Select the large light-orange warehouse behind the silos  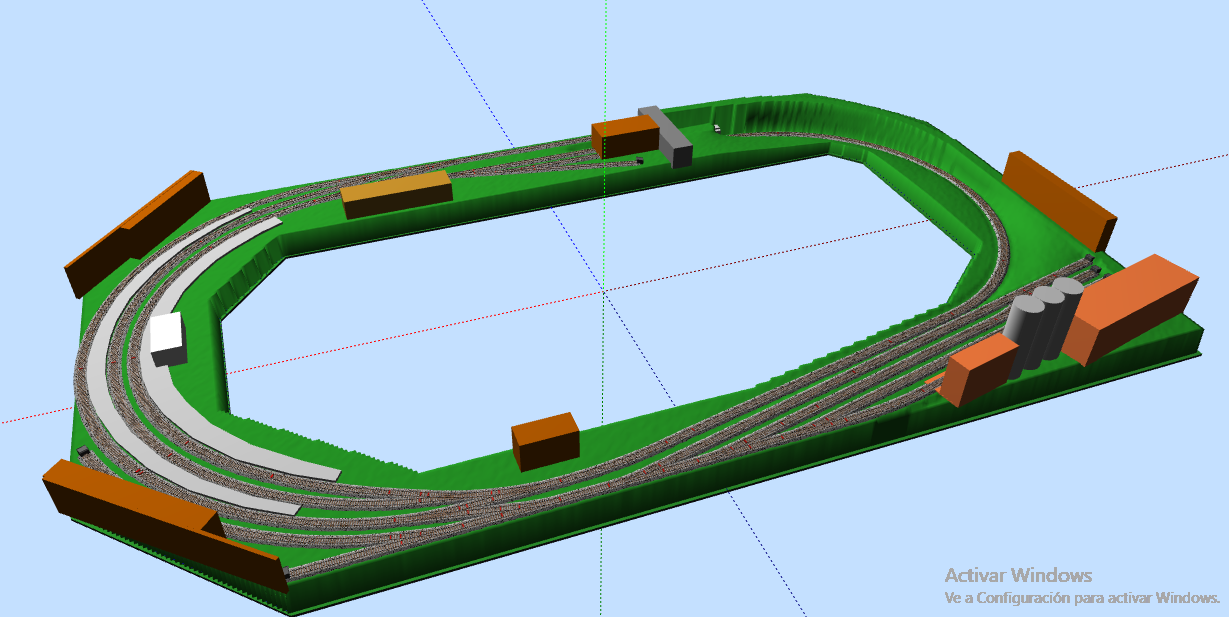point(1130,307)
